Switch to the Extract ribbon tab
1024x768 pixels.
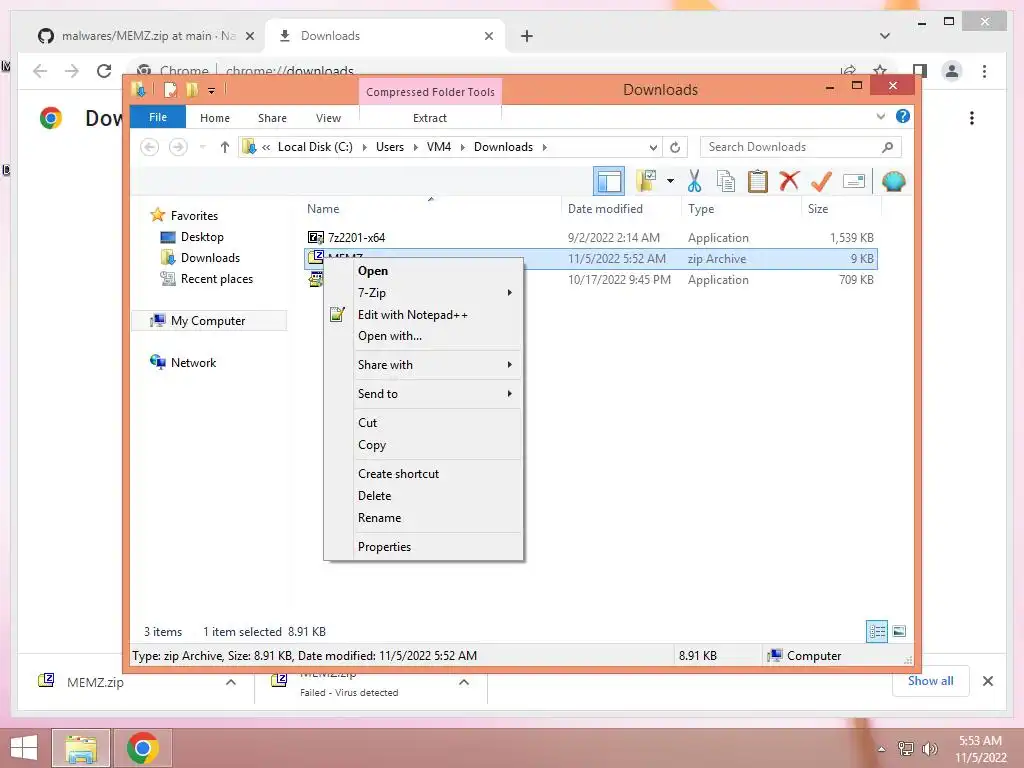point(430,118)
